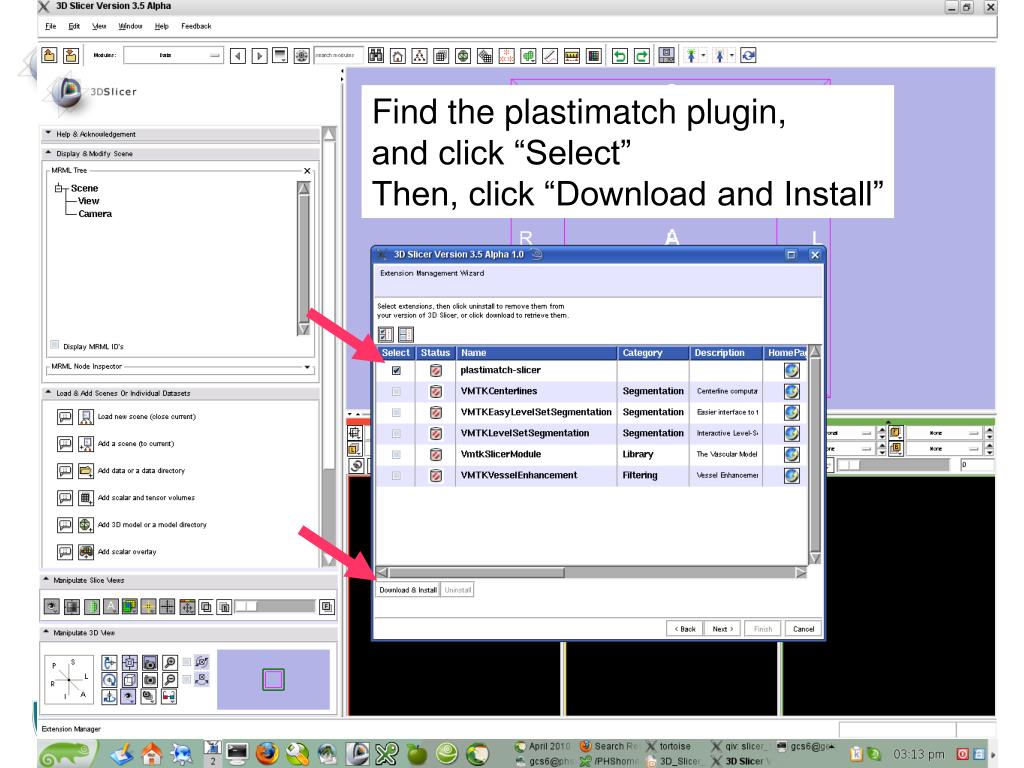Toggle checkbox beside rock icon in 3D View
1024x768 pixels.
coord(187,679)
